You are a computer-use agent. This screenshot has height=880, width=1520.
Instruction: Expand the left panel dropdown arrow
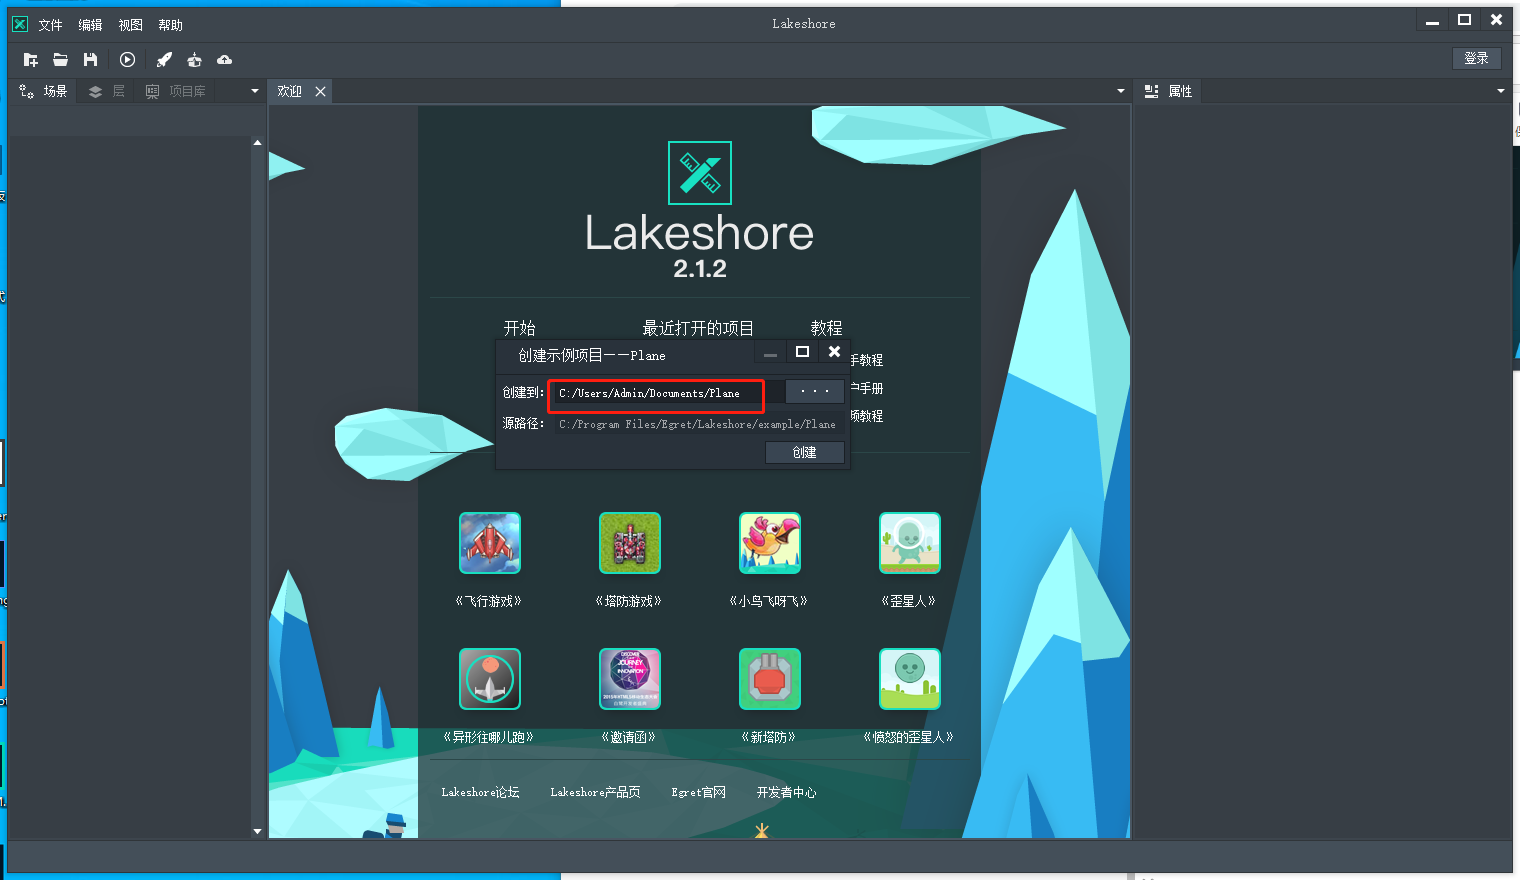click(255, 91)
